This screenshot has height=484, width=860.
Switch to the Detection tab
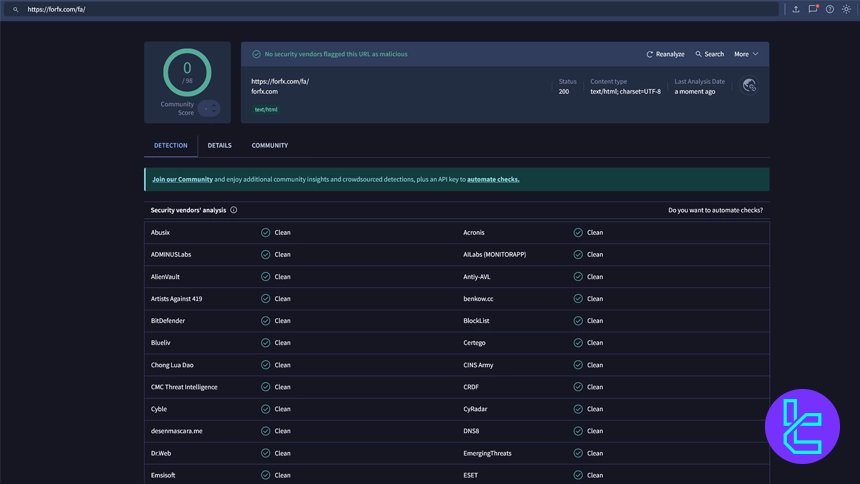pyautogui.click(x=171, y=145)
